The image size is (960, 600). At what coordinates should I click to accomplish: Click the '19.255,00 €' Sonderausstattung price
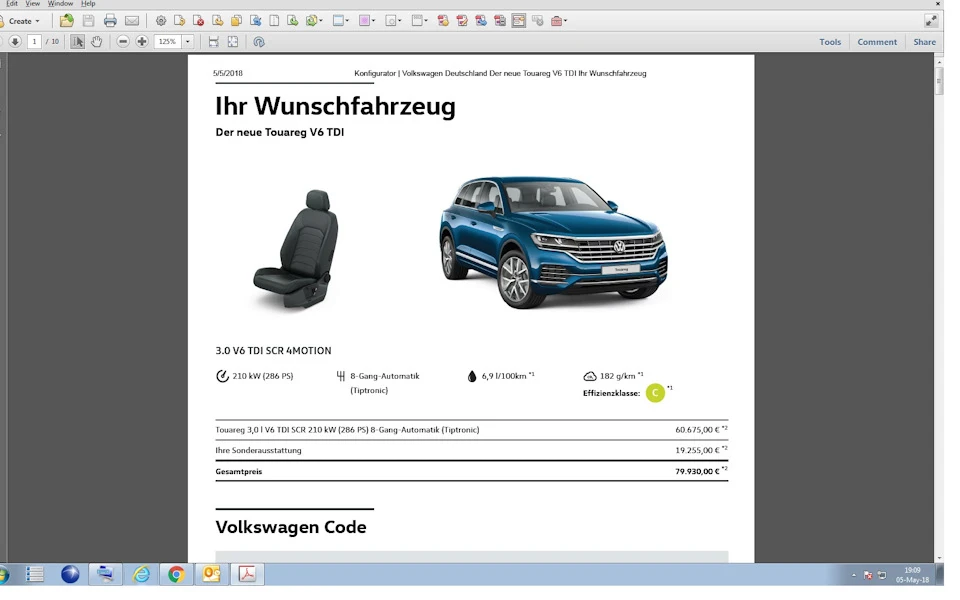coord(697,450)
